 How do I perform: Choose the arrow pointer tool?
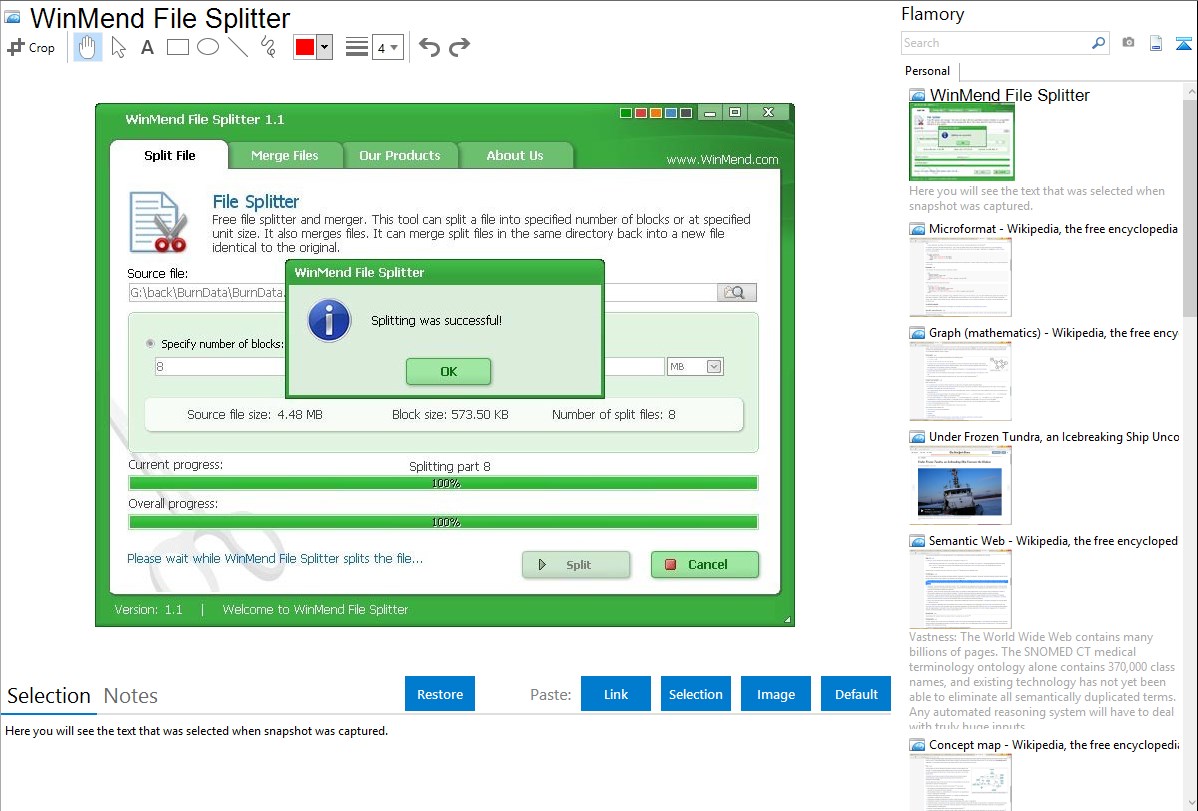118,47
